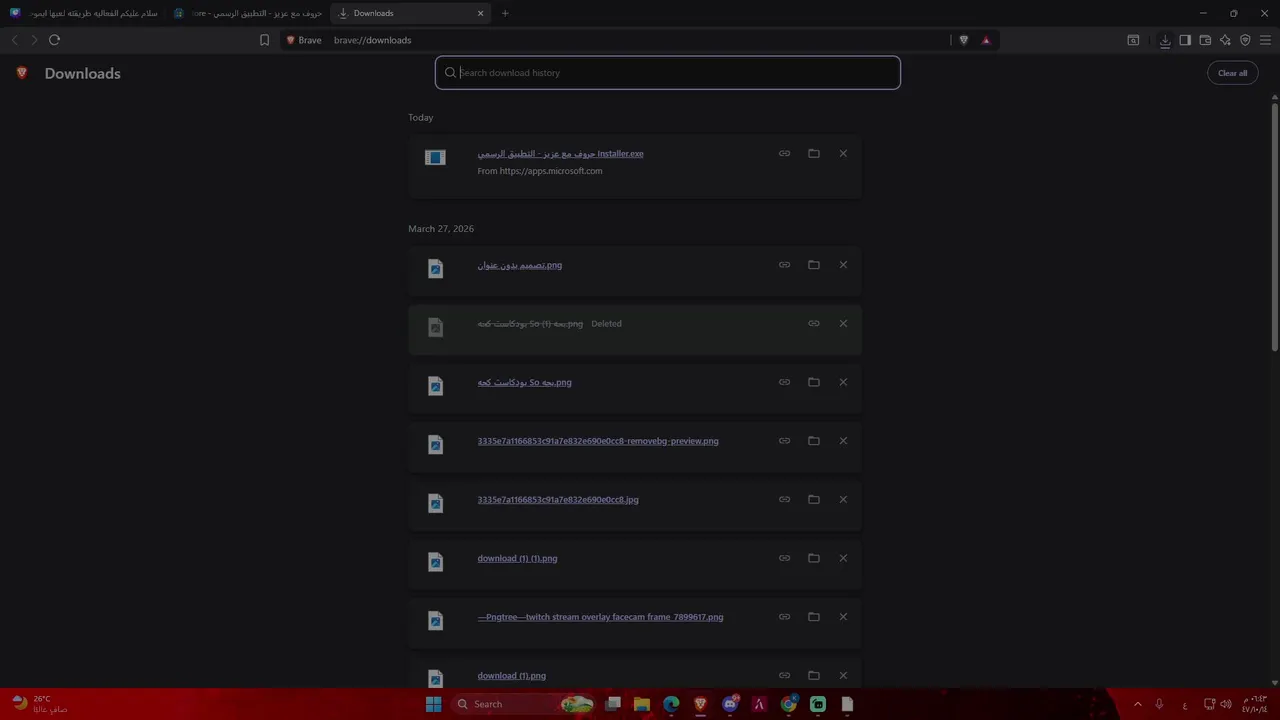Open the downloads toolbar icon

click(x=1165, y=40)
